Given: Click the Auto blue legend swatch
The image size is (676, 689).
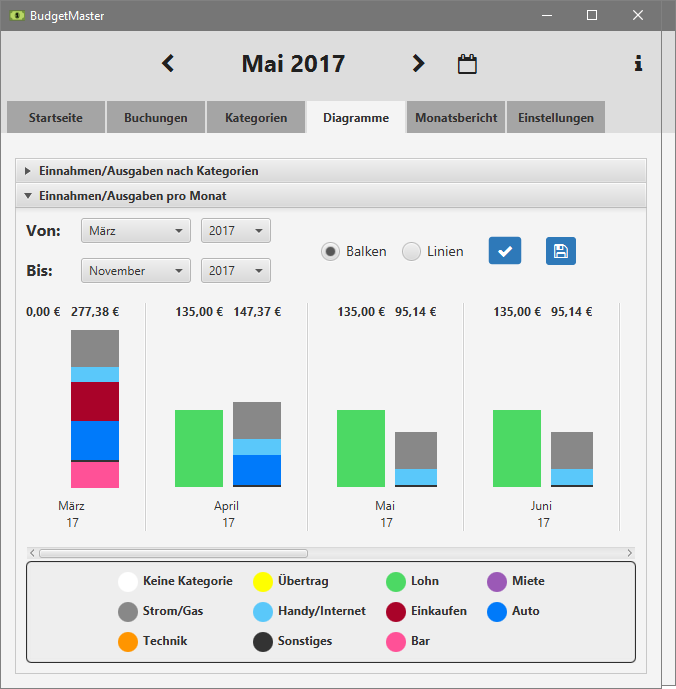Looking at the screenshot, I should pyautogui.click(x=497, y=612).
